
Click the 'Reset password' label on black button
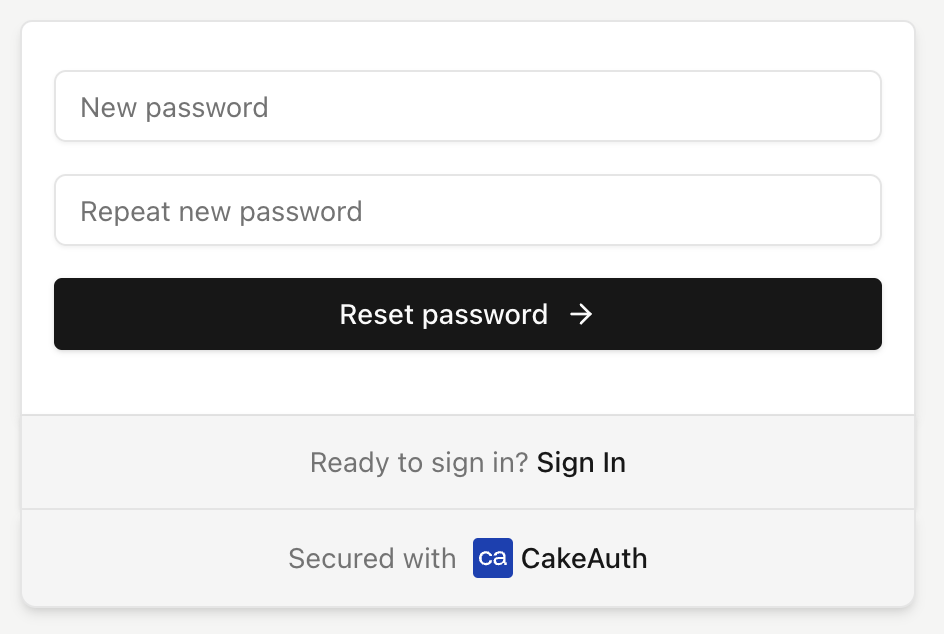pyautogui.click(x=444, y=314)
